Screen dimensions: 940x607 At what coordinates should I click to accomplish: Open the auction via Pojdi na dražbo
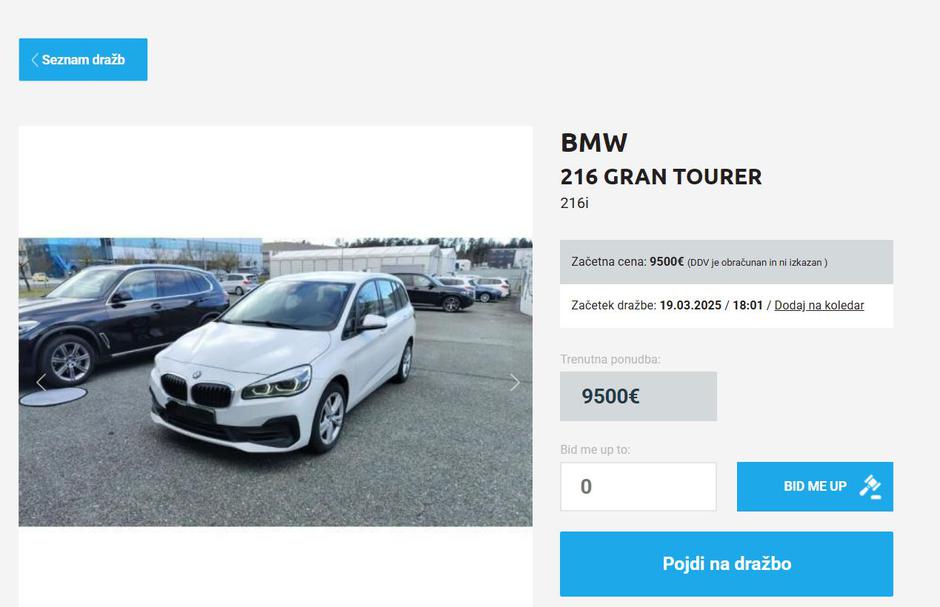point(726,564)
